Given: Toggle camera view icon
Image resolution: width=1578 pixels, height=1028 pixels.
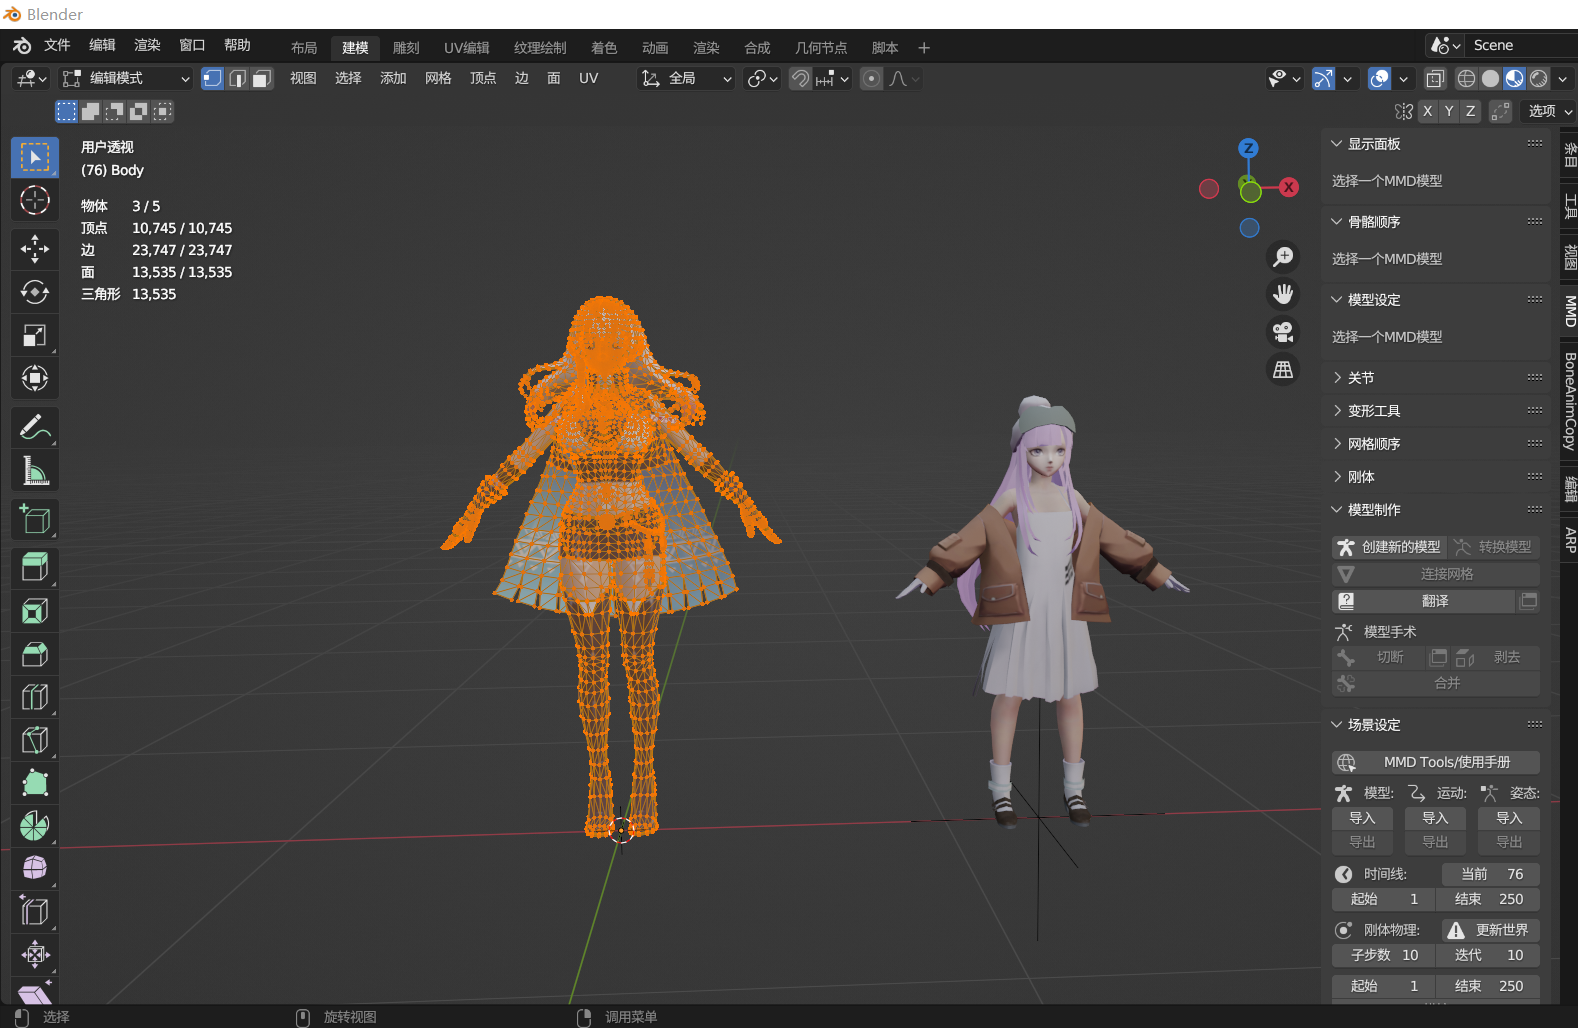Looking at the screenshot, I should point(1283,331).
